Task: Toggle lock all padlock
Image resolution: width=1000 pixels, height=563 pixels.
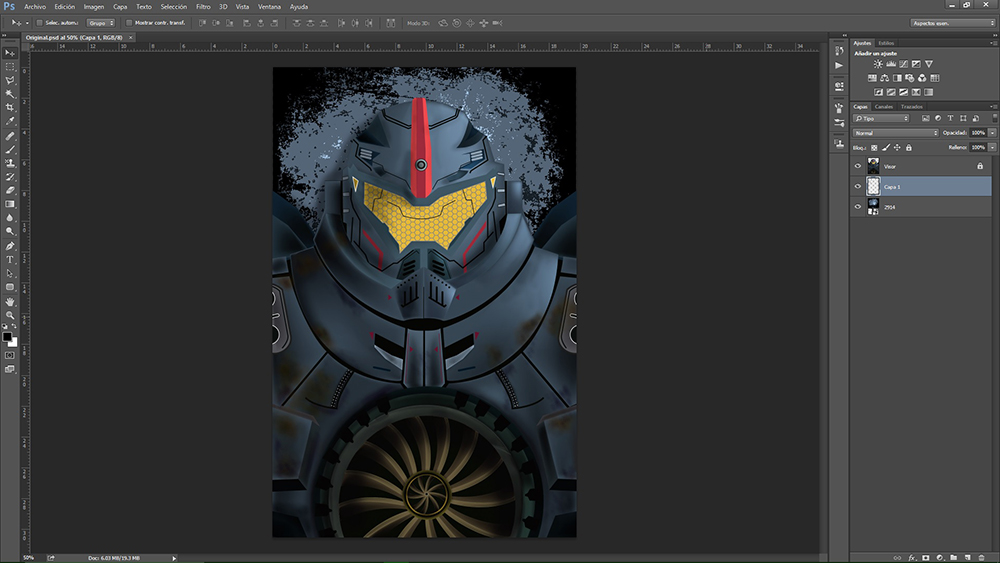Action: [909, 148]
